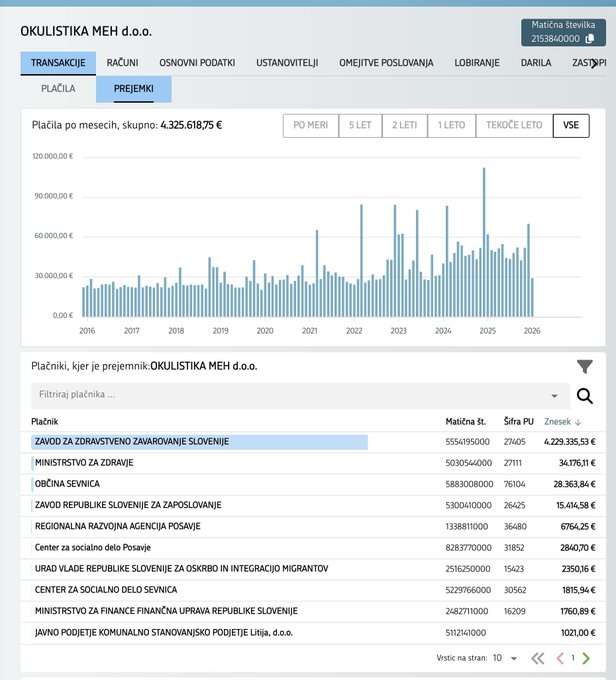Open ZAVOD ZA ZDRAVSTVENO ZAVAROVANJE SLOVENIJE payer

[132, 441]
